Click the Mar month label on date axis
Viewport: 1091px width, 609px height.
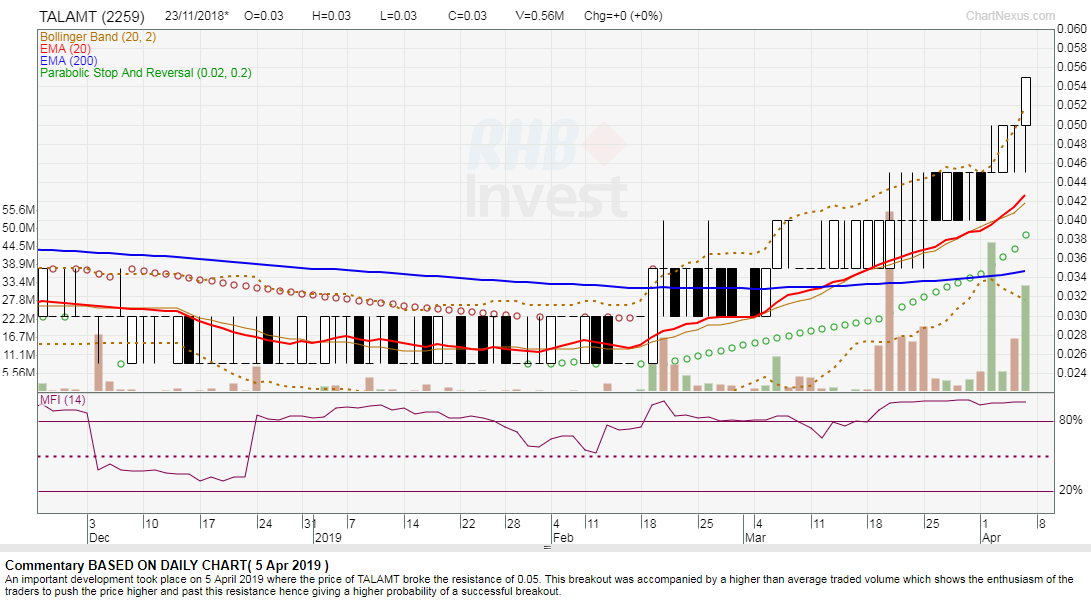click(x=755, y=537)
